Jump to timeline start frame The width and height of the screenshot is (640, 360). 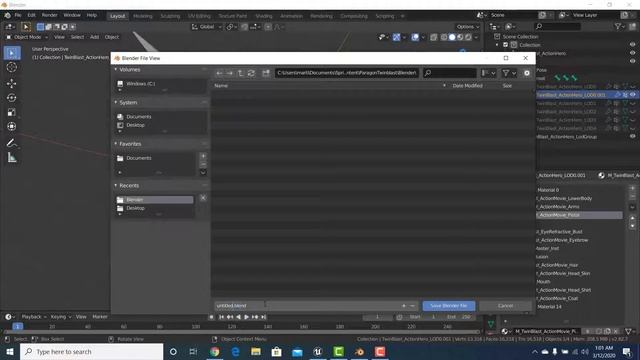tap(221, 317)
